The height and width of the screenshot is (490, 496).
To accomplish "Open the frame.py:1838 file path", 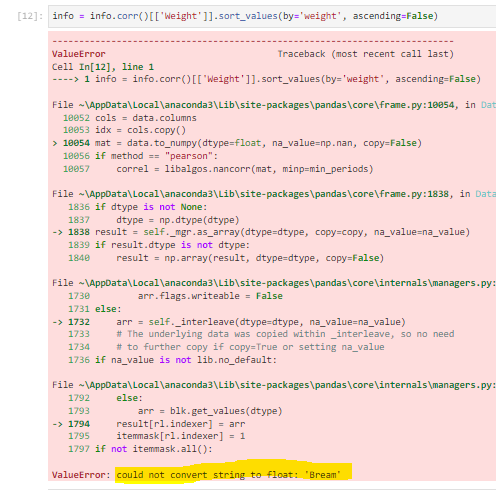I will point(264,194).
